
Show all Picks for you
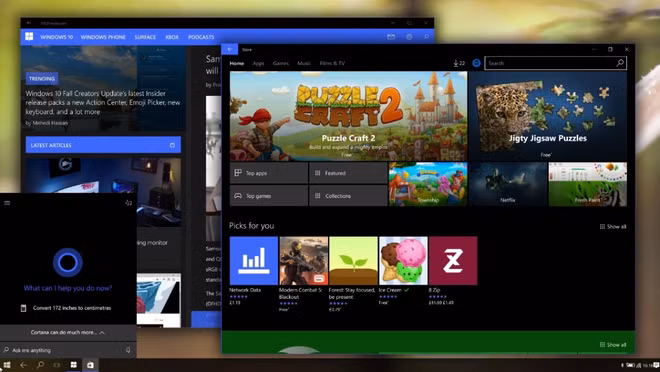(613, 226)
